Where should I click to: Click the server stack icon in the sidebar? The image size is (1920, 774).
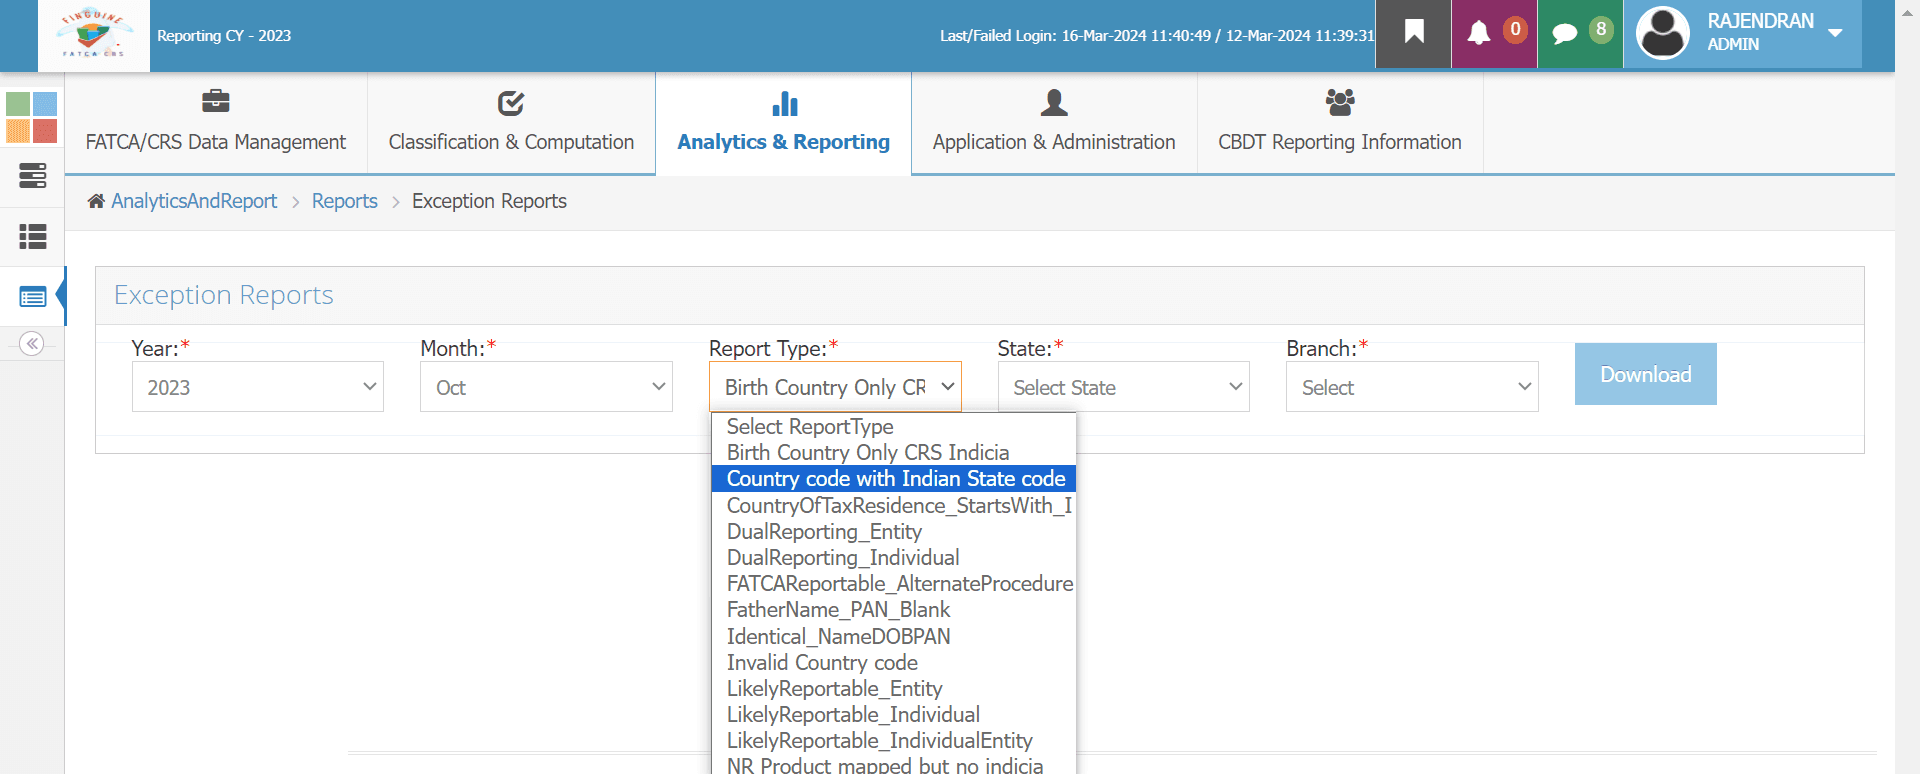coord(32,176)
